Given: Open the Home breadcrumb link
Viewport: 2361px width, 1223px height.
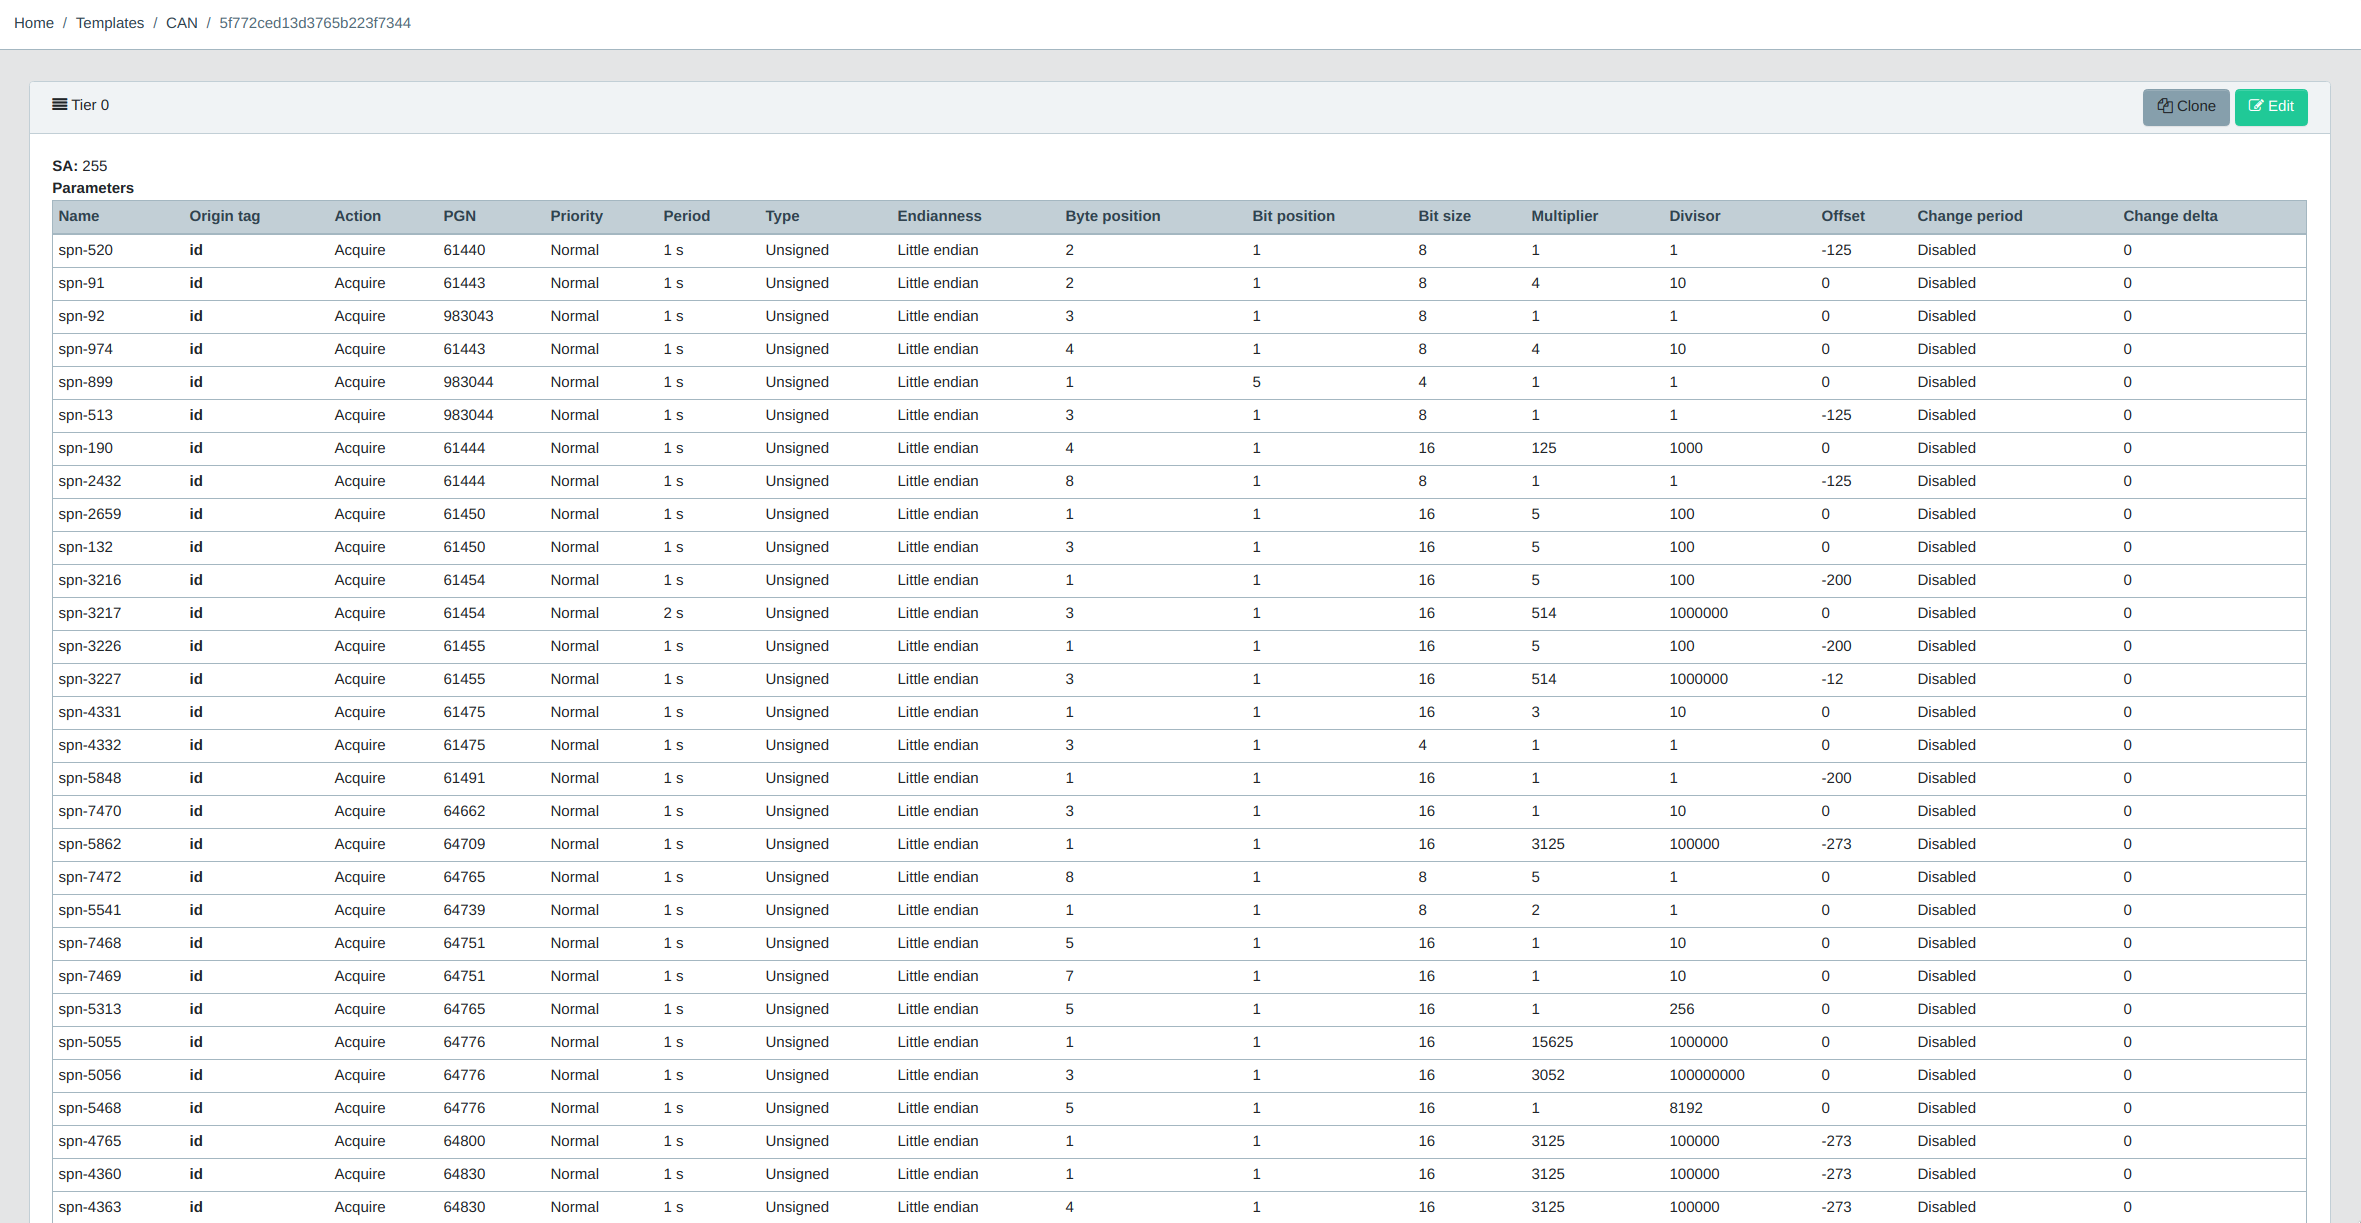Looking at the screenshot, I should [34, 23].
